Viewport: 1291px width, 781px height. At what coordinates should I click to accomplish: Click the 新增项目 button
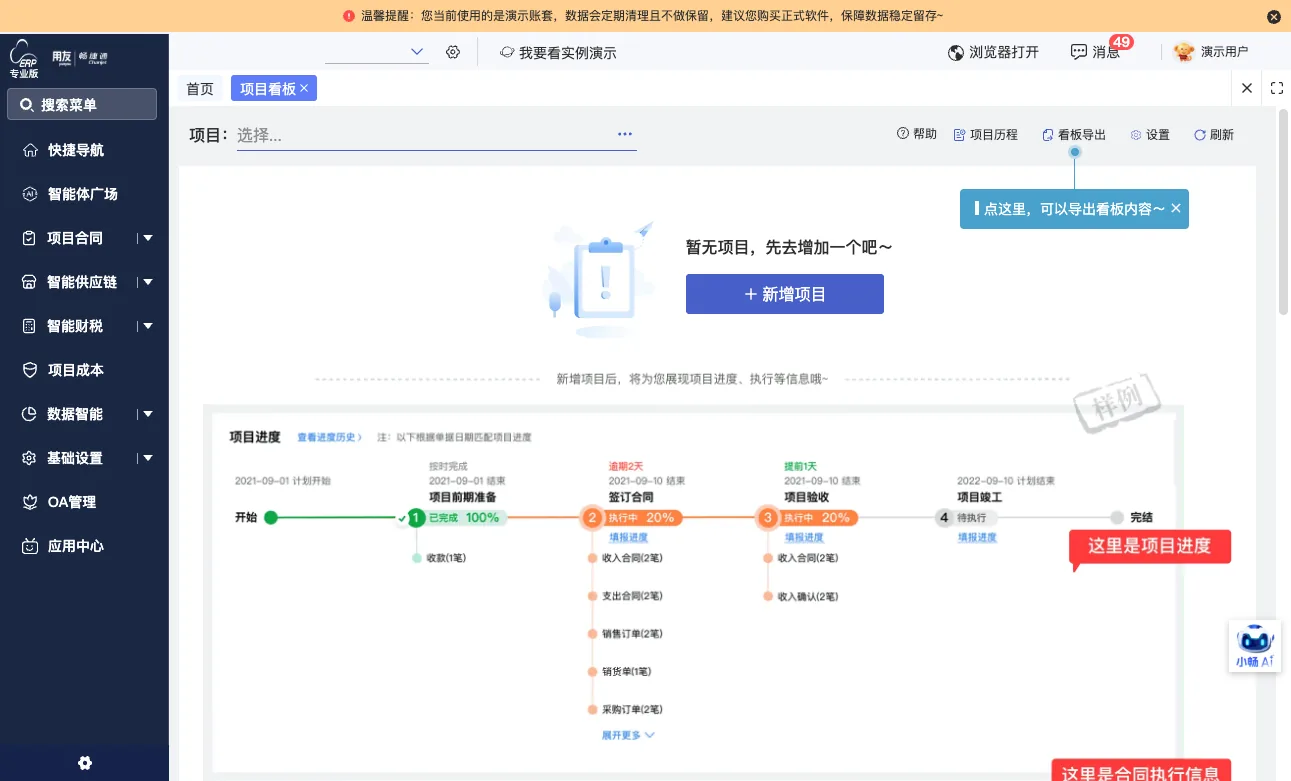tap(785, 294)
